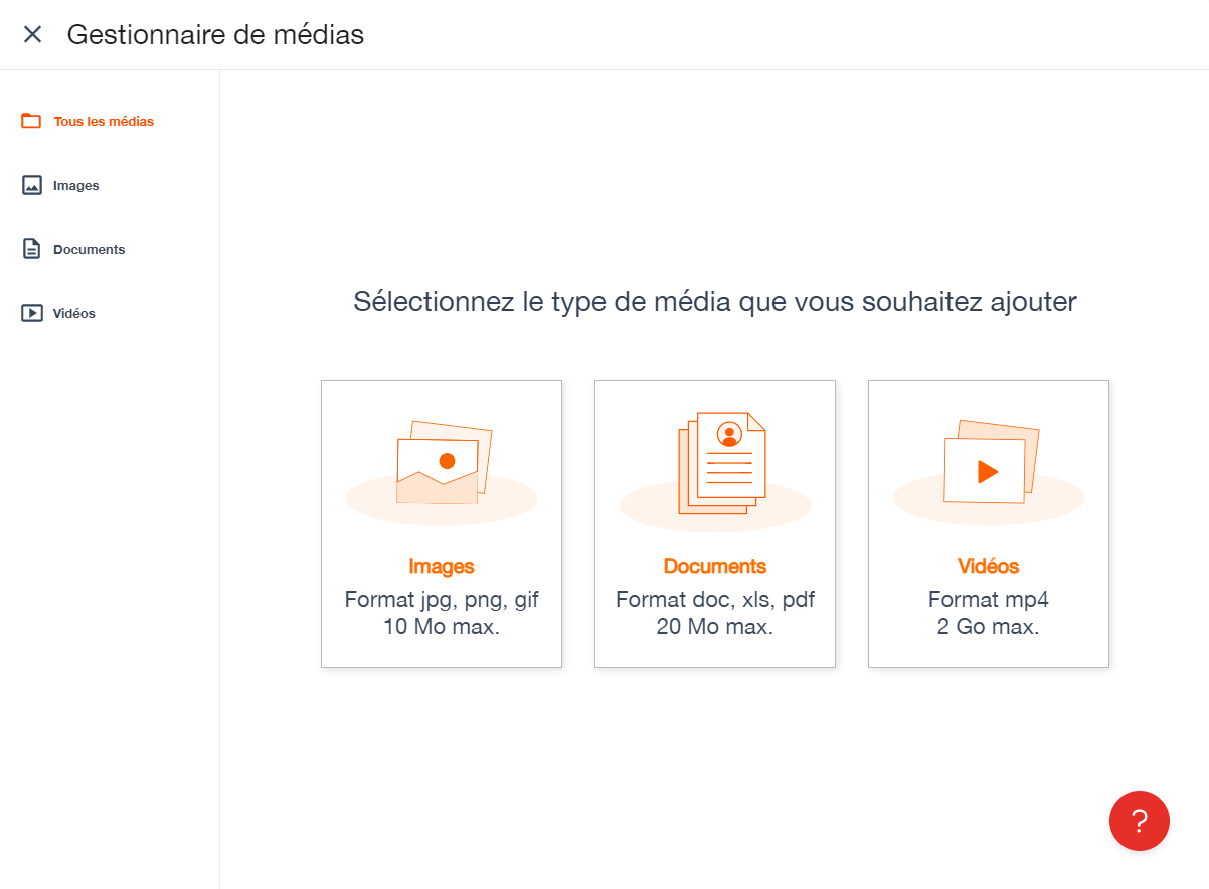The height and width of the screenshot is (889, 1209).
Task: Click the orange Documents label on its card
Action: (x=714, y=566)
